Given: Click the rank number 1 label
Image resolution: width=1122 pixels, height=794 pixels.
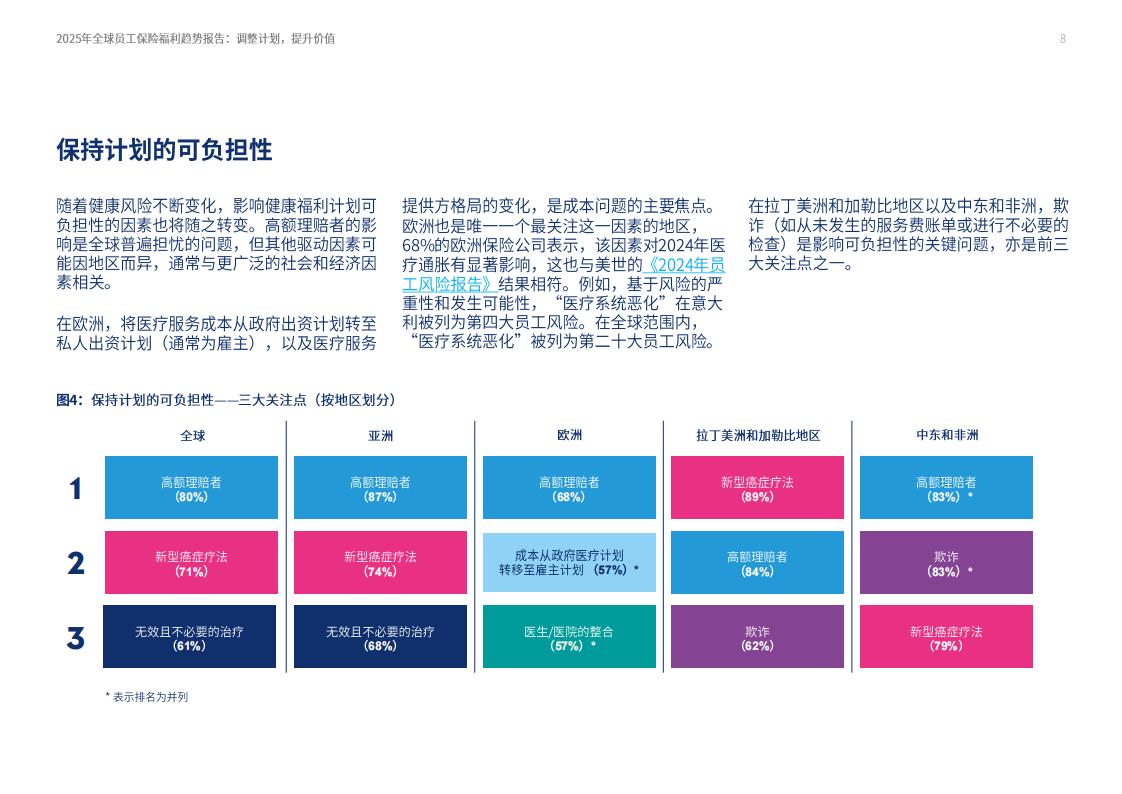Looking at the screenshot, I should [75, 489].
